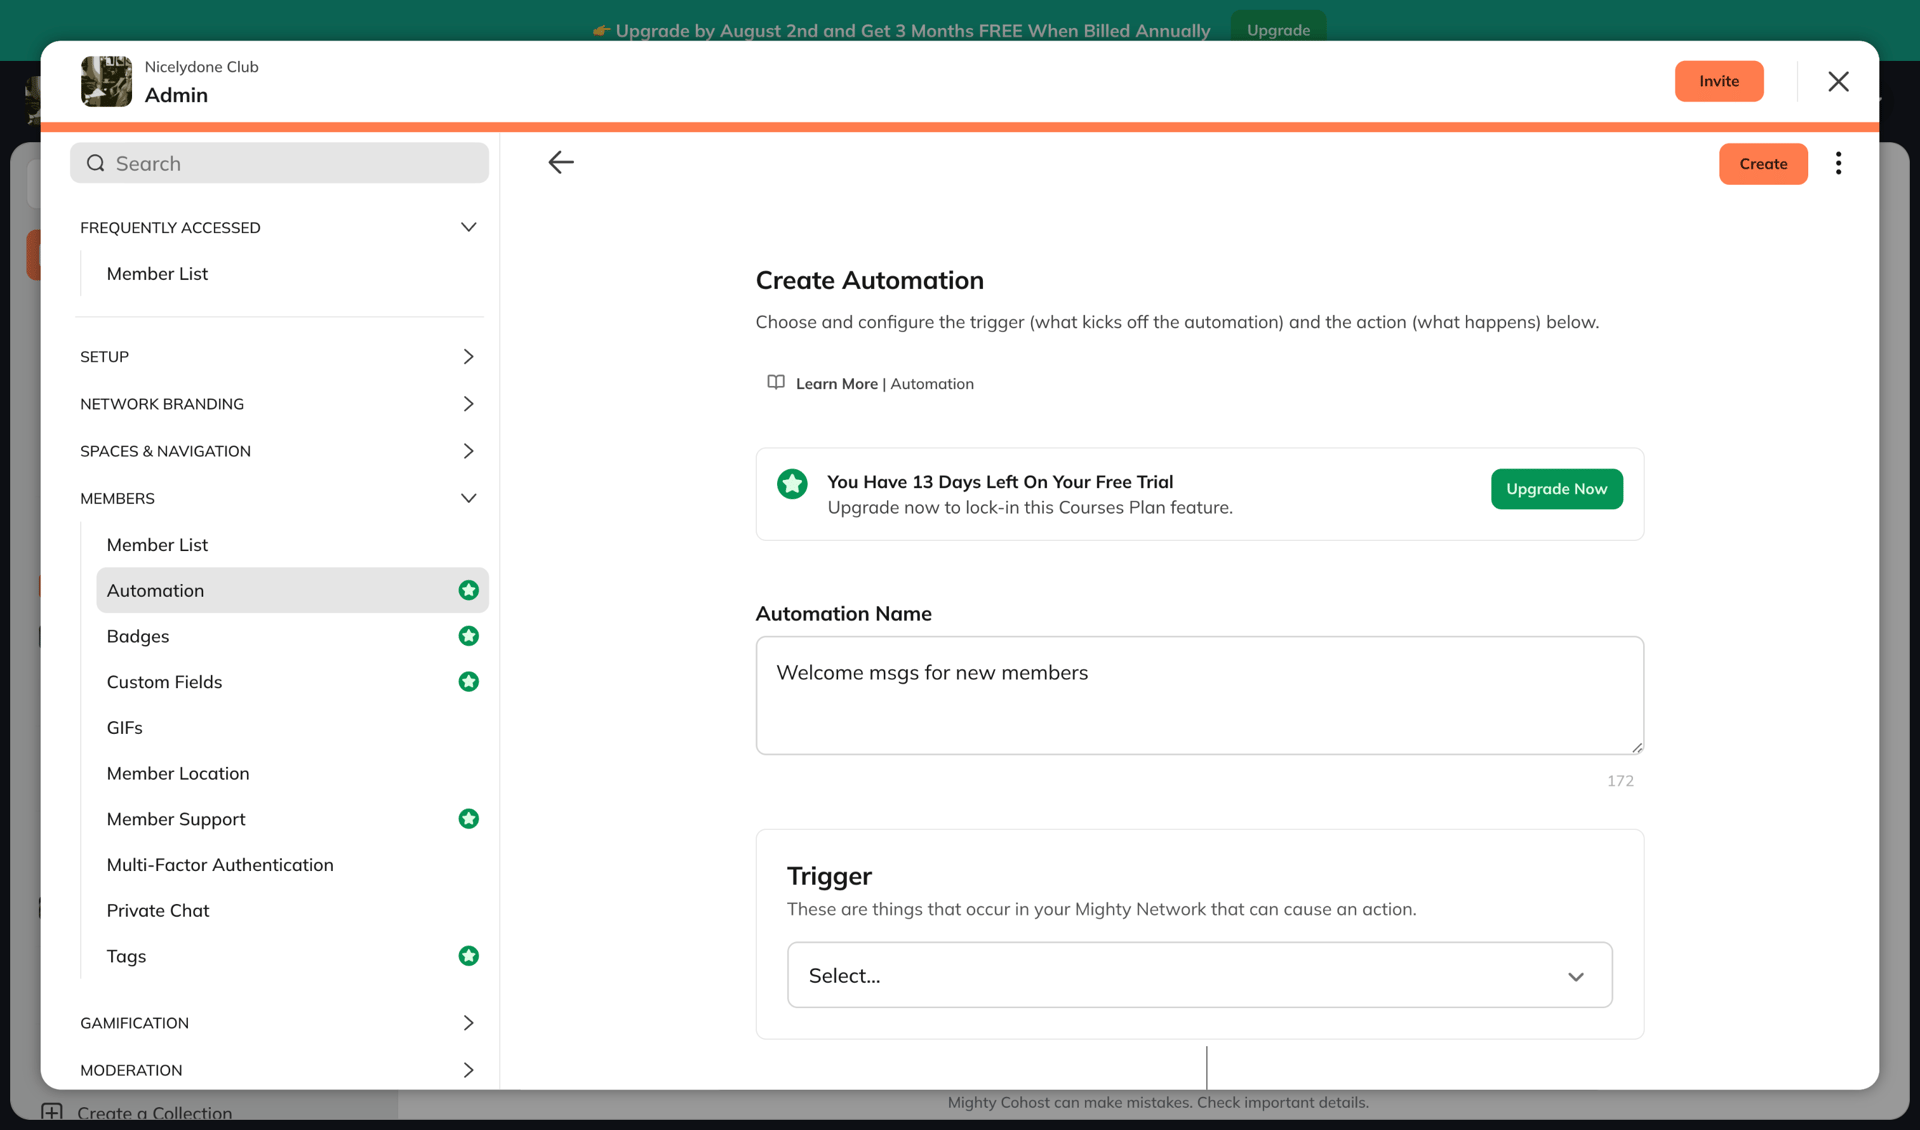Click the Nicelydone Club avatar image
The height and width of the screenshot is (1130, 1920).
(x=106, y=81)
